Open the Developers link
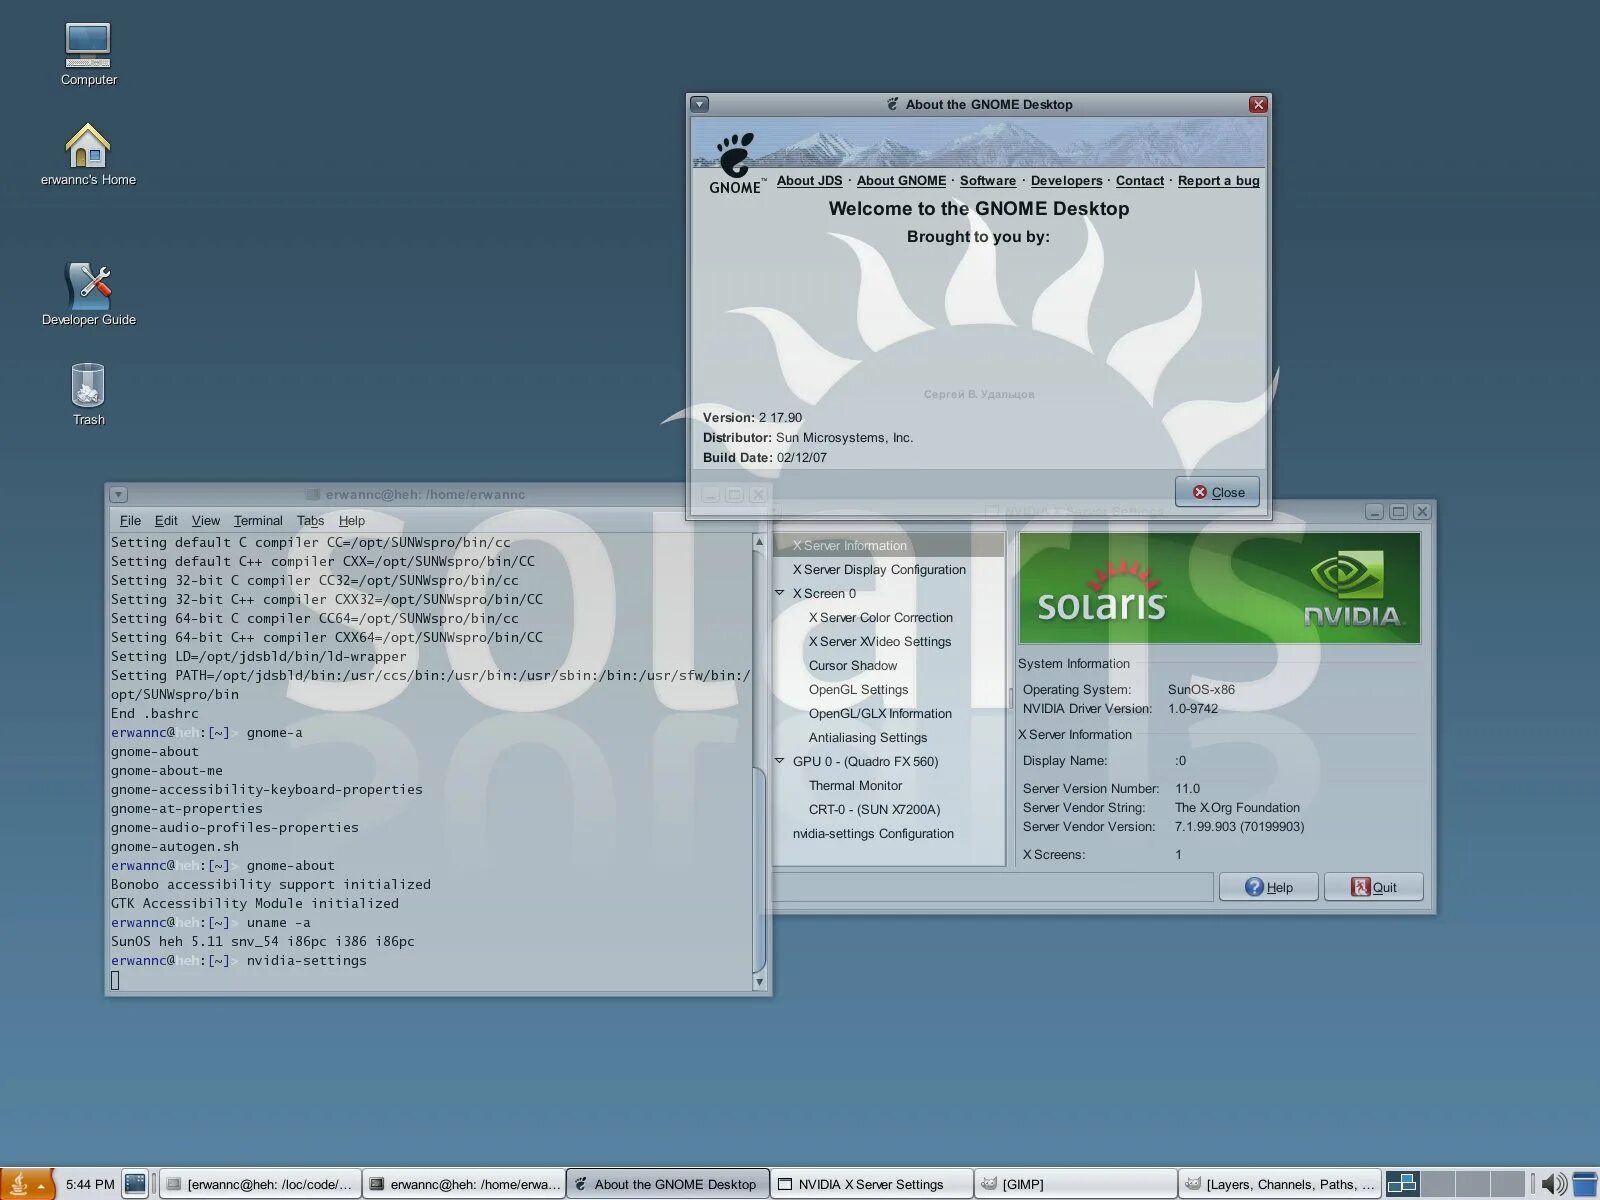Viewport: 1600px width, 1200px height. tap(1066, 181)
